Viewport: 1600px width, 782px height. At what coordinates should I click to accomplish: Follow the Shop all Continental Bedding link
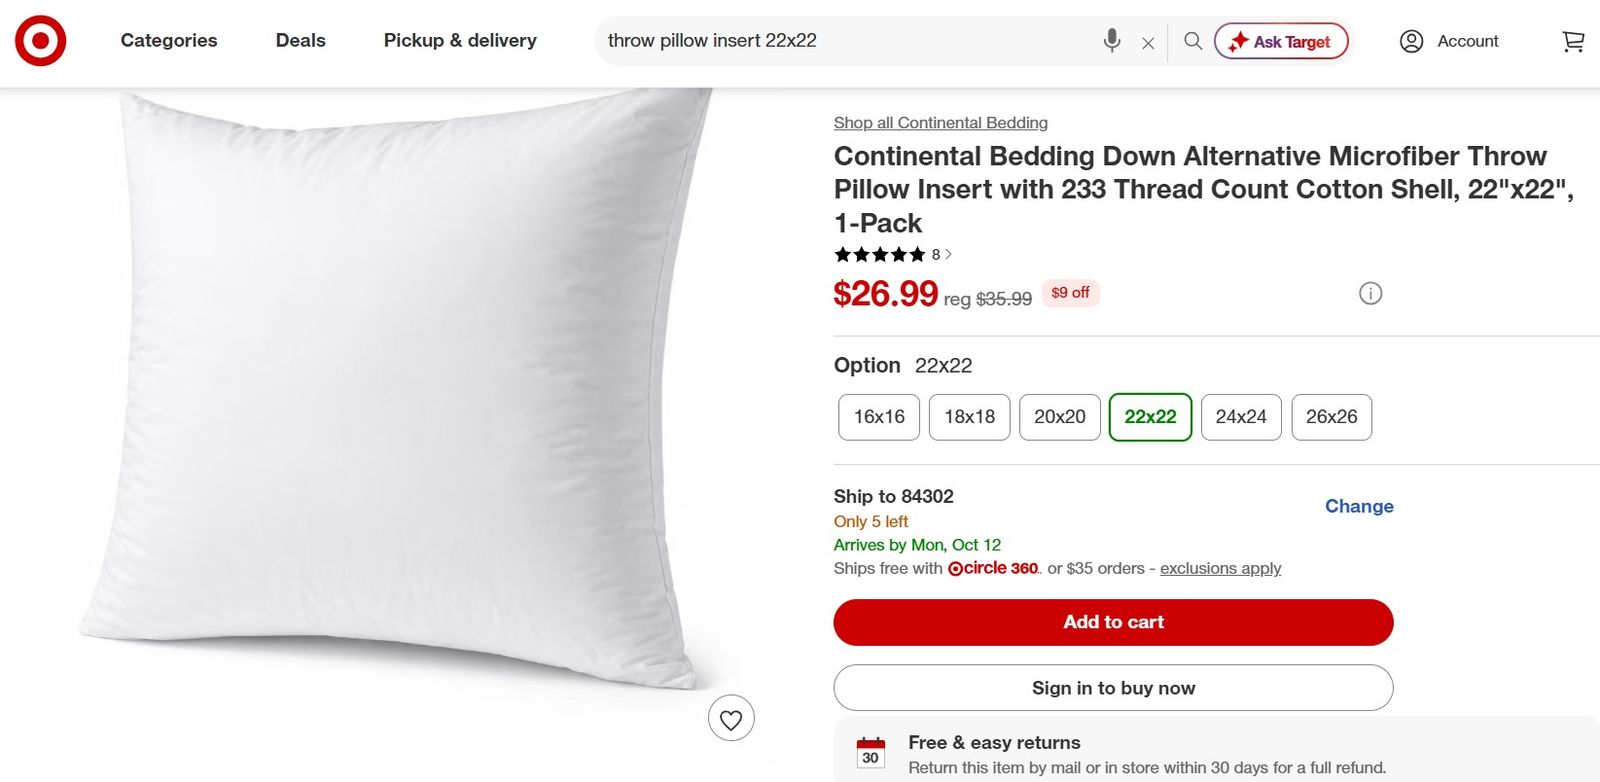pyautogui.click(x=941, y=123)
